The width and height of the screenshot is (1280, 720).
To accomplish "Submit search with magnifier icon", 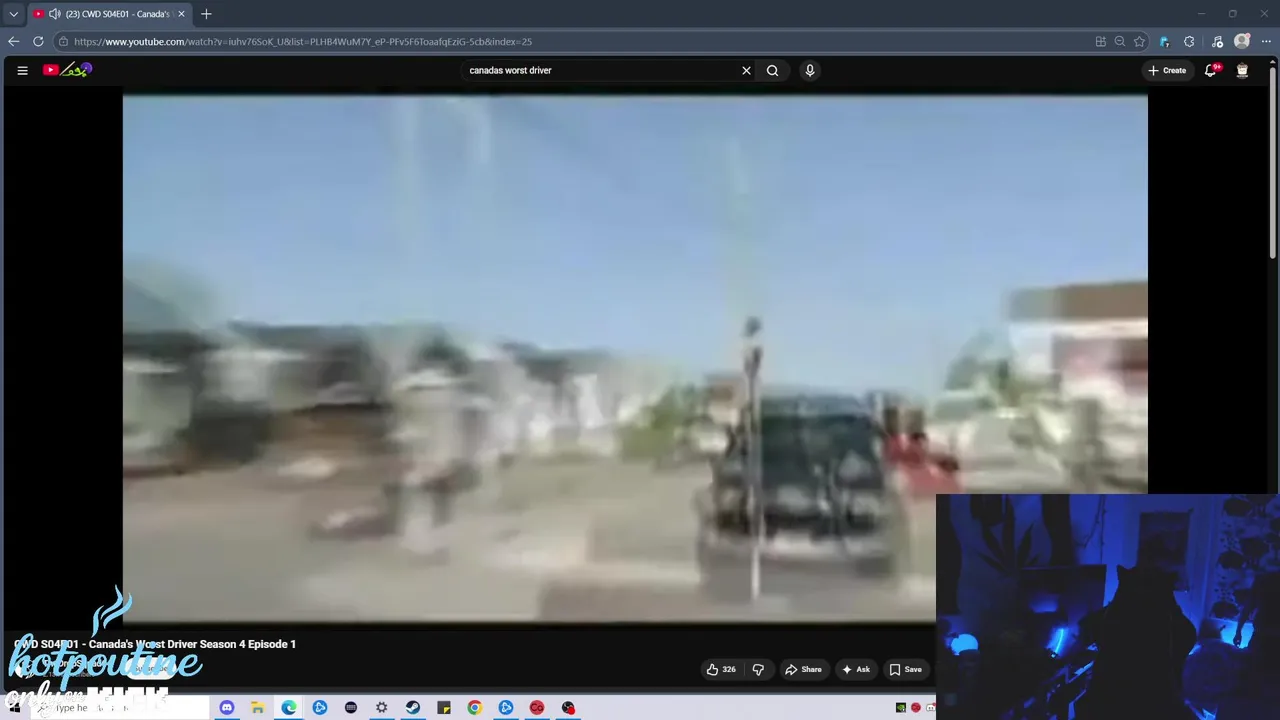I will coord(772,70).
